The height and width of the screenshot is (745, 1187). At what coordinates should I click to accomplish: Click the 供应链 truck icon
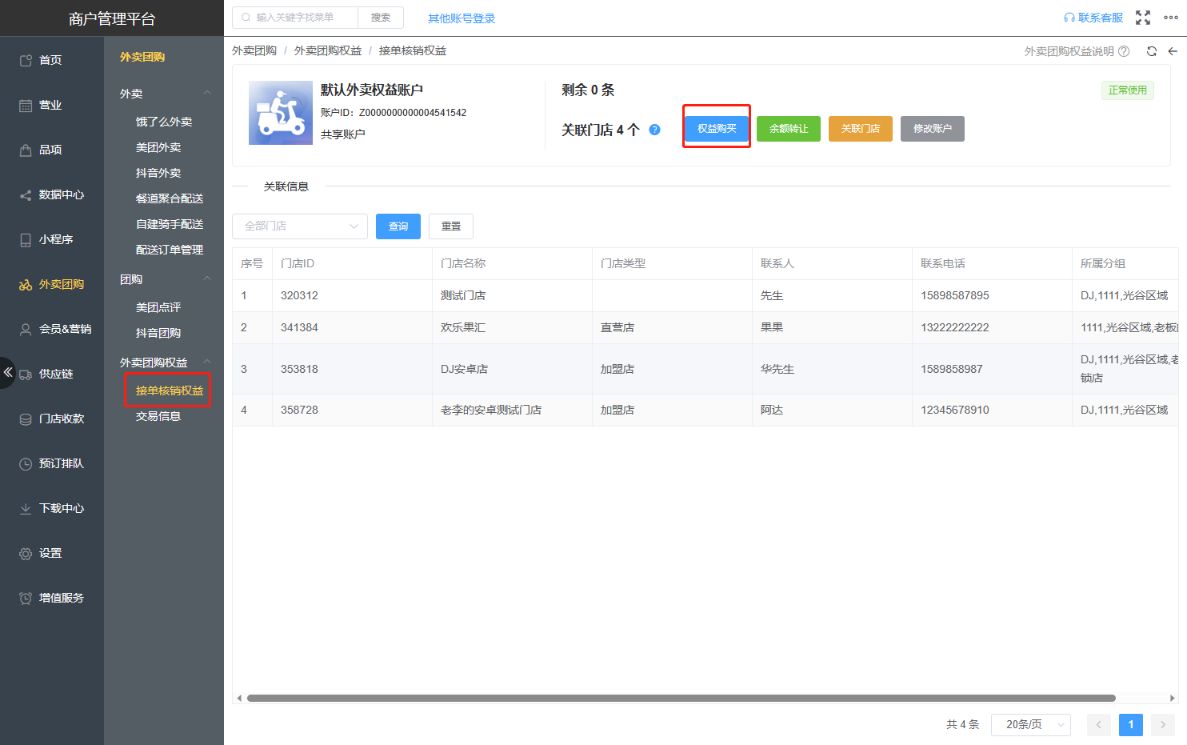tap(25, 374)
